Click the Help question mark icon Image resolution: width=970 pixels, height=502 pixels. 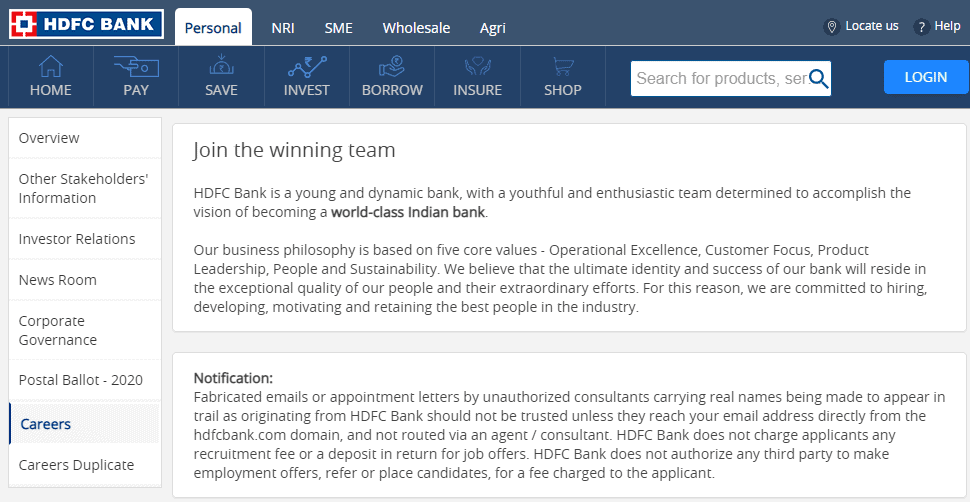point(922,27)
